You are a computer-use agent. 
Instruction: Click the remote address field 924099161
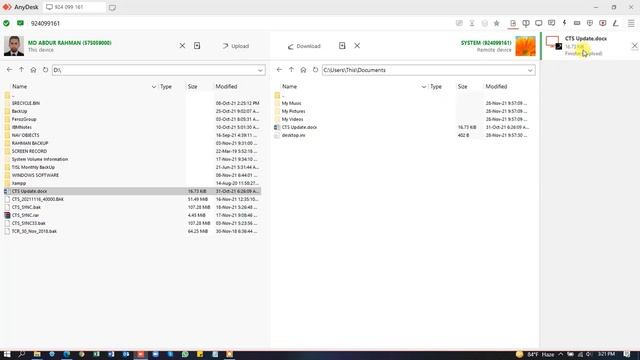45,24
